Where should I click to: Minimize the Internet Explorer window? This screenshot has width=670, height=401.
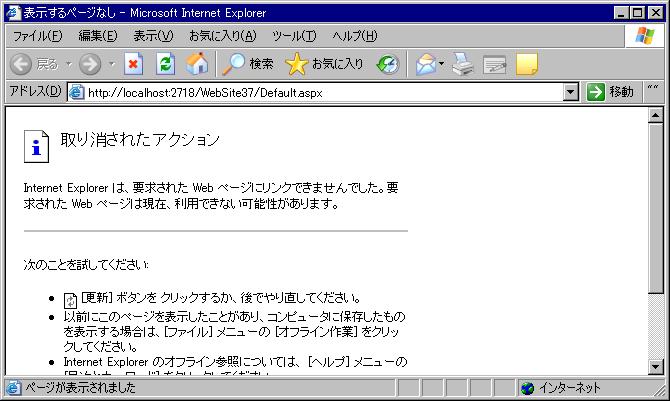[621, 13]
